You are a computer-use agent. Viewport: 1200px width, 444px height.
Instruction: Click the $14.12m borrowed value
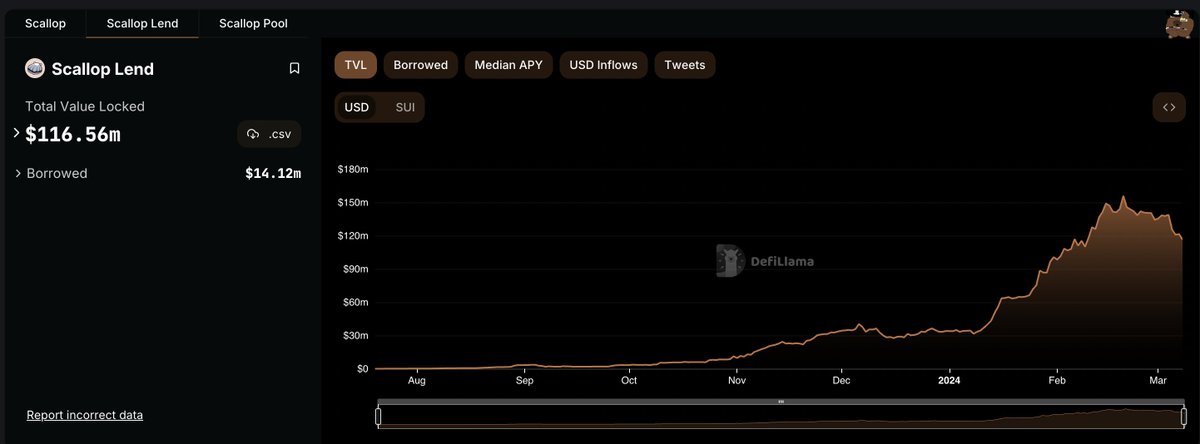pos(273,174)
